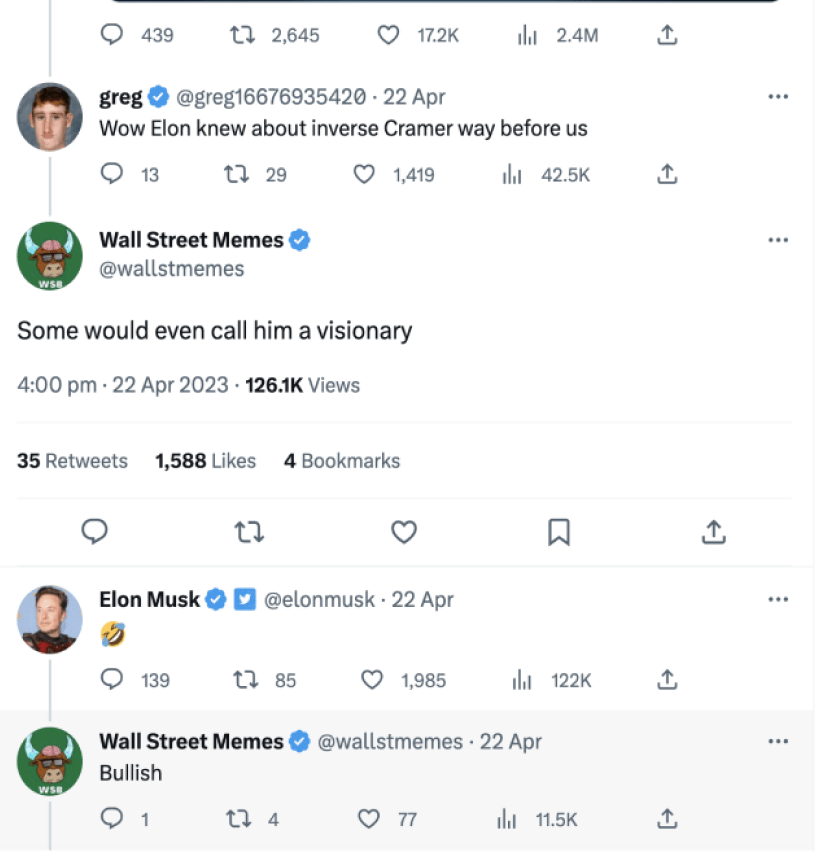Image resolution: width=820 pixels, height=852 pixels.
Task: Bookmark the Wall Street Memes main tweet
Action: (x=559, y=532)
